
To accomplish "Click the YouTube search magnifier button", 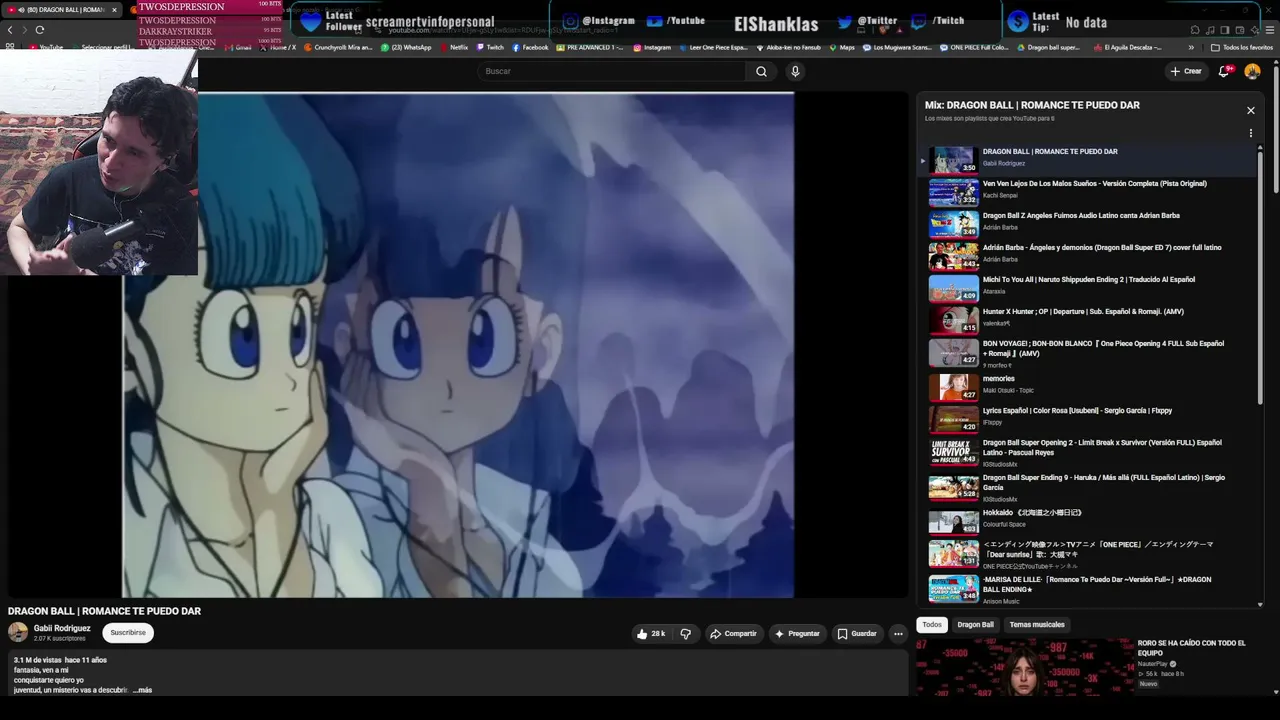I will point(761,71).
